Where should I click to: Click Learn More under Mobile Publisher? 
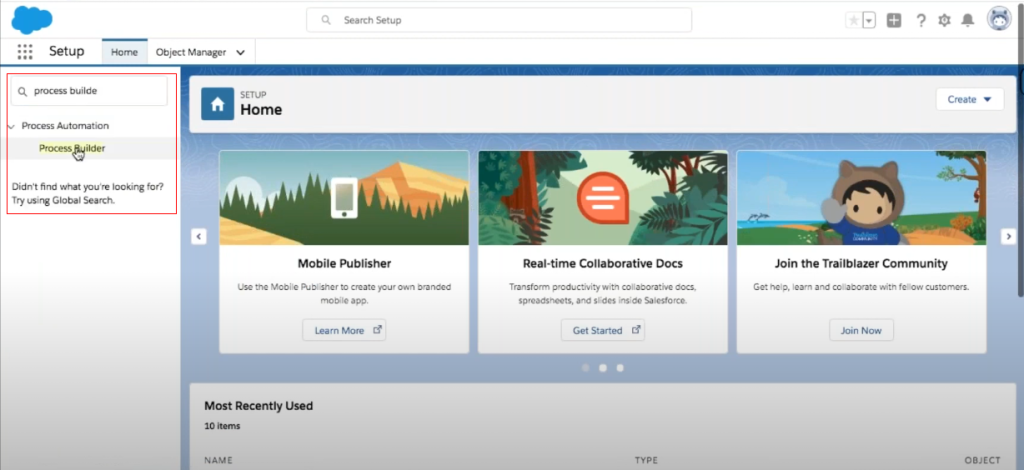pyautogui.click(x=344, y=330)
